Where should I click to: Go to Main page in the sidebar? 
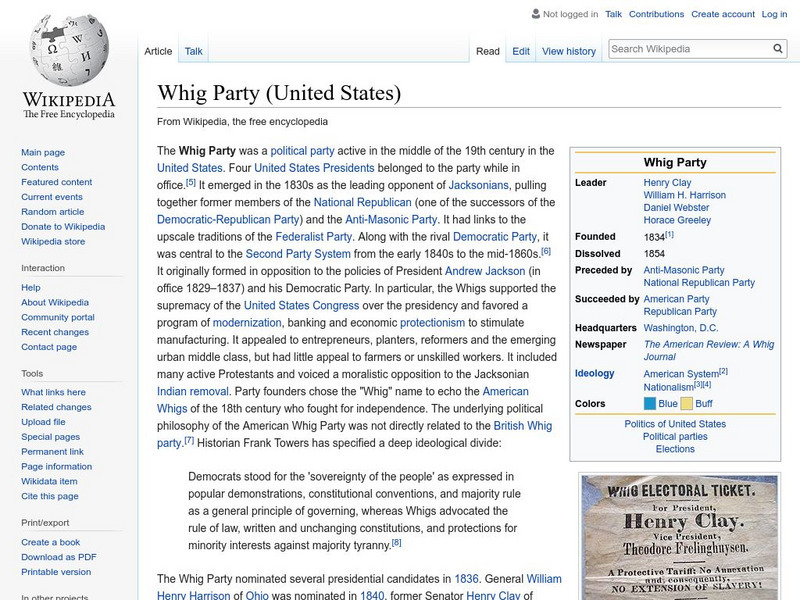click(x=43, y=152)
